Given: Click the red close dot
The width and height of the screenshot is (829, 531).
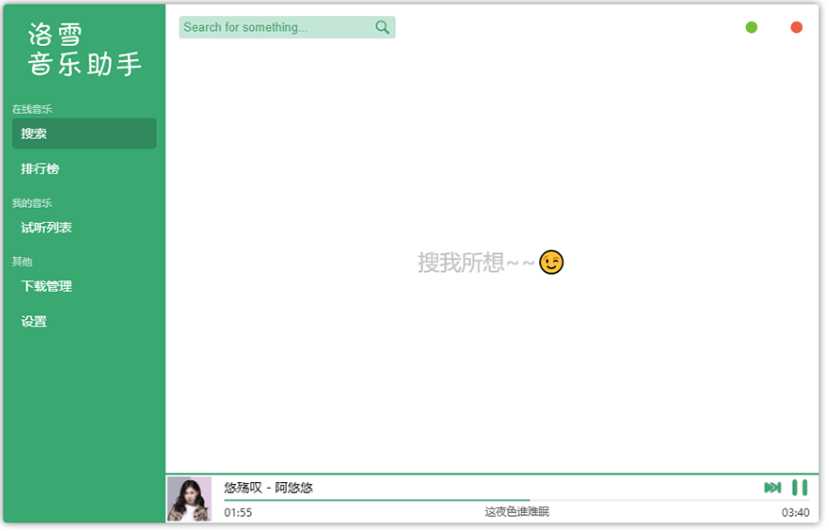Looking at the screenshot, I should (796, 27).
